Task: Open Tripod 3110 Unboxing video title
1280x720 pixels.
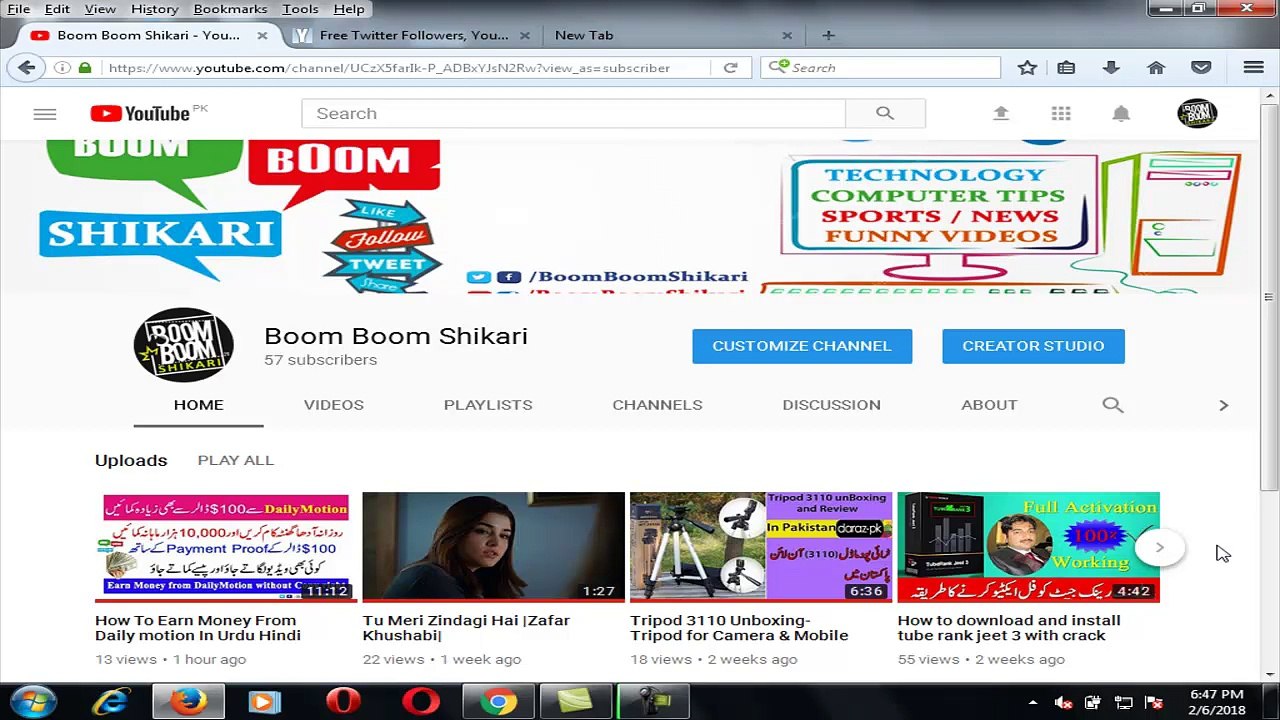Action: tap(739, 628)
